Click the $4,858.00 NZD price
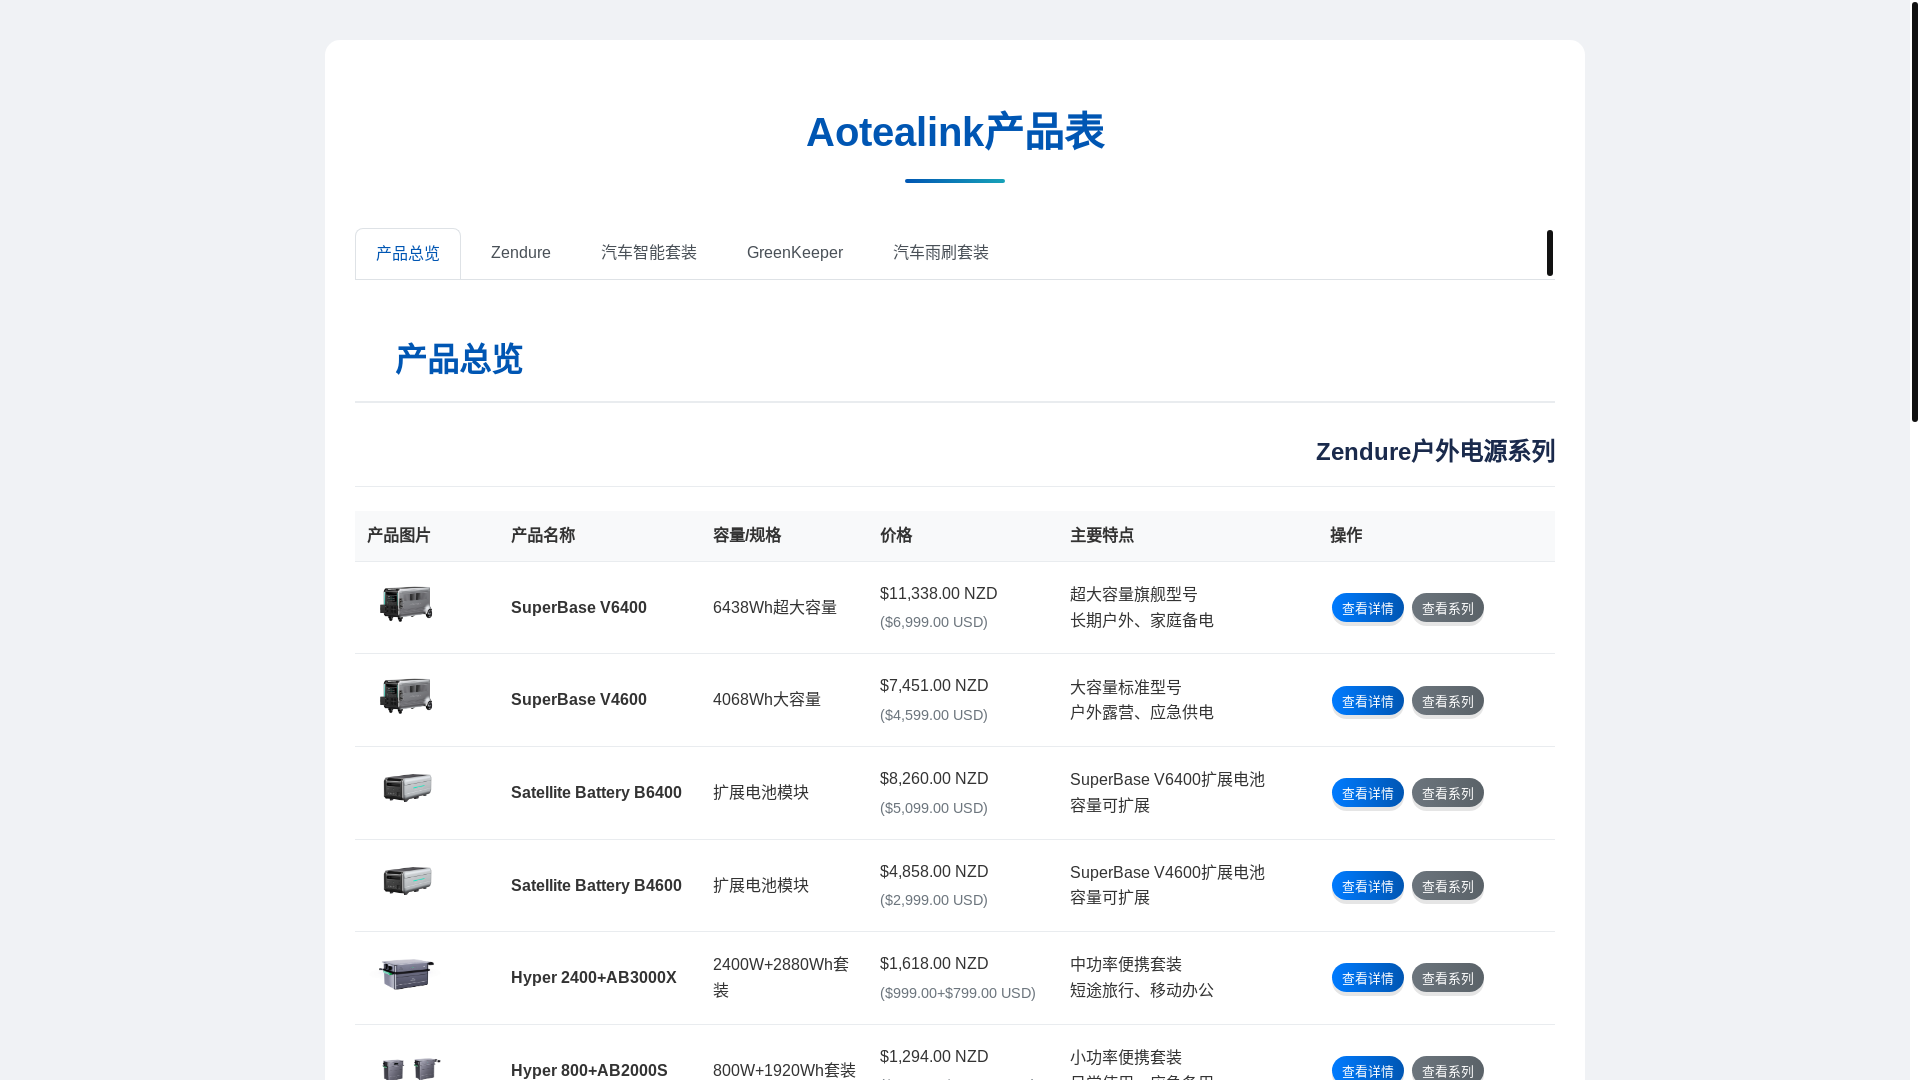This screenshot has width=1920, height=1080. tap(934, 872)
